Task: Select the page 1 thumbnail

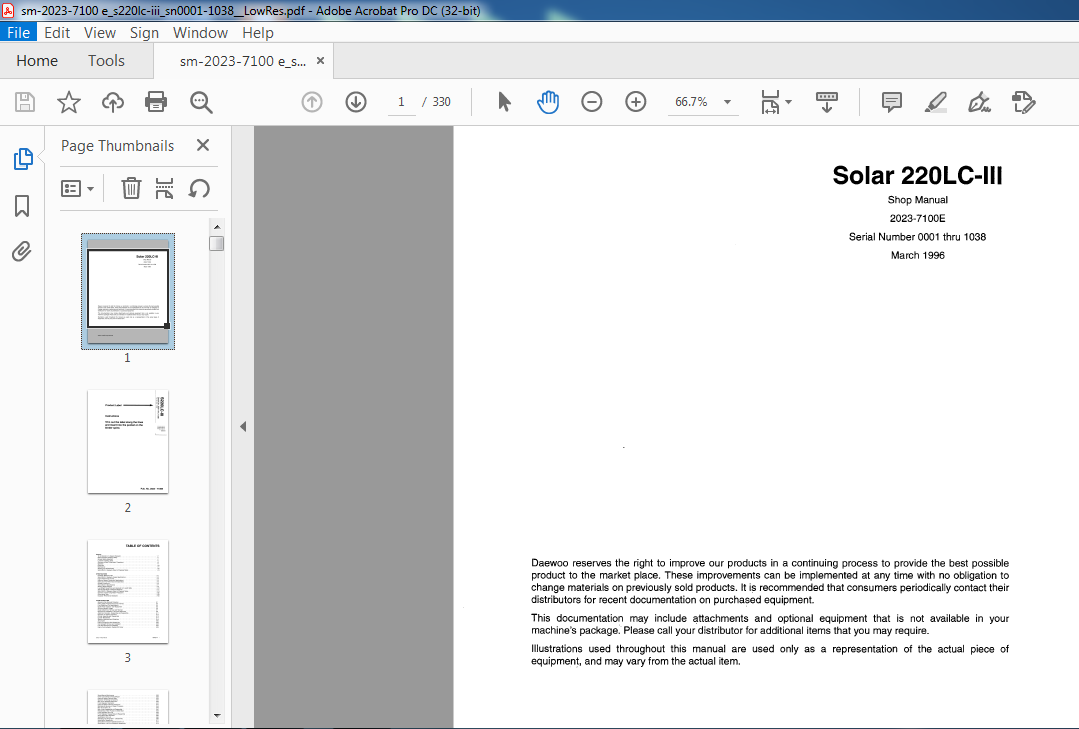Action: tap(128, 291)
